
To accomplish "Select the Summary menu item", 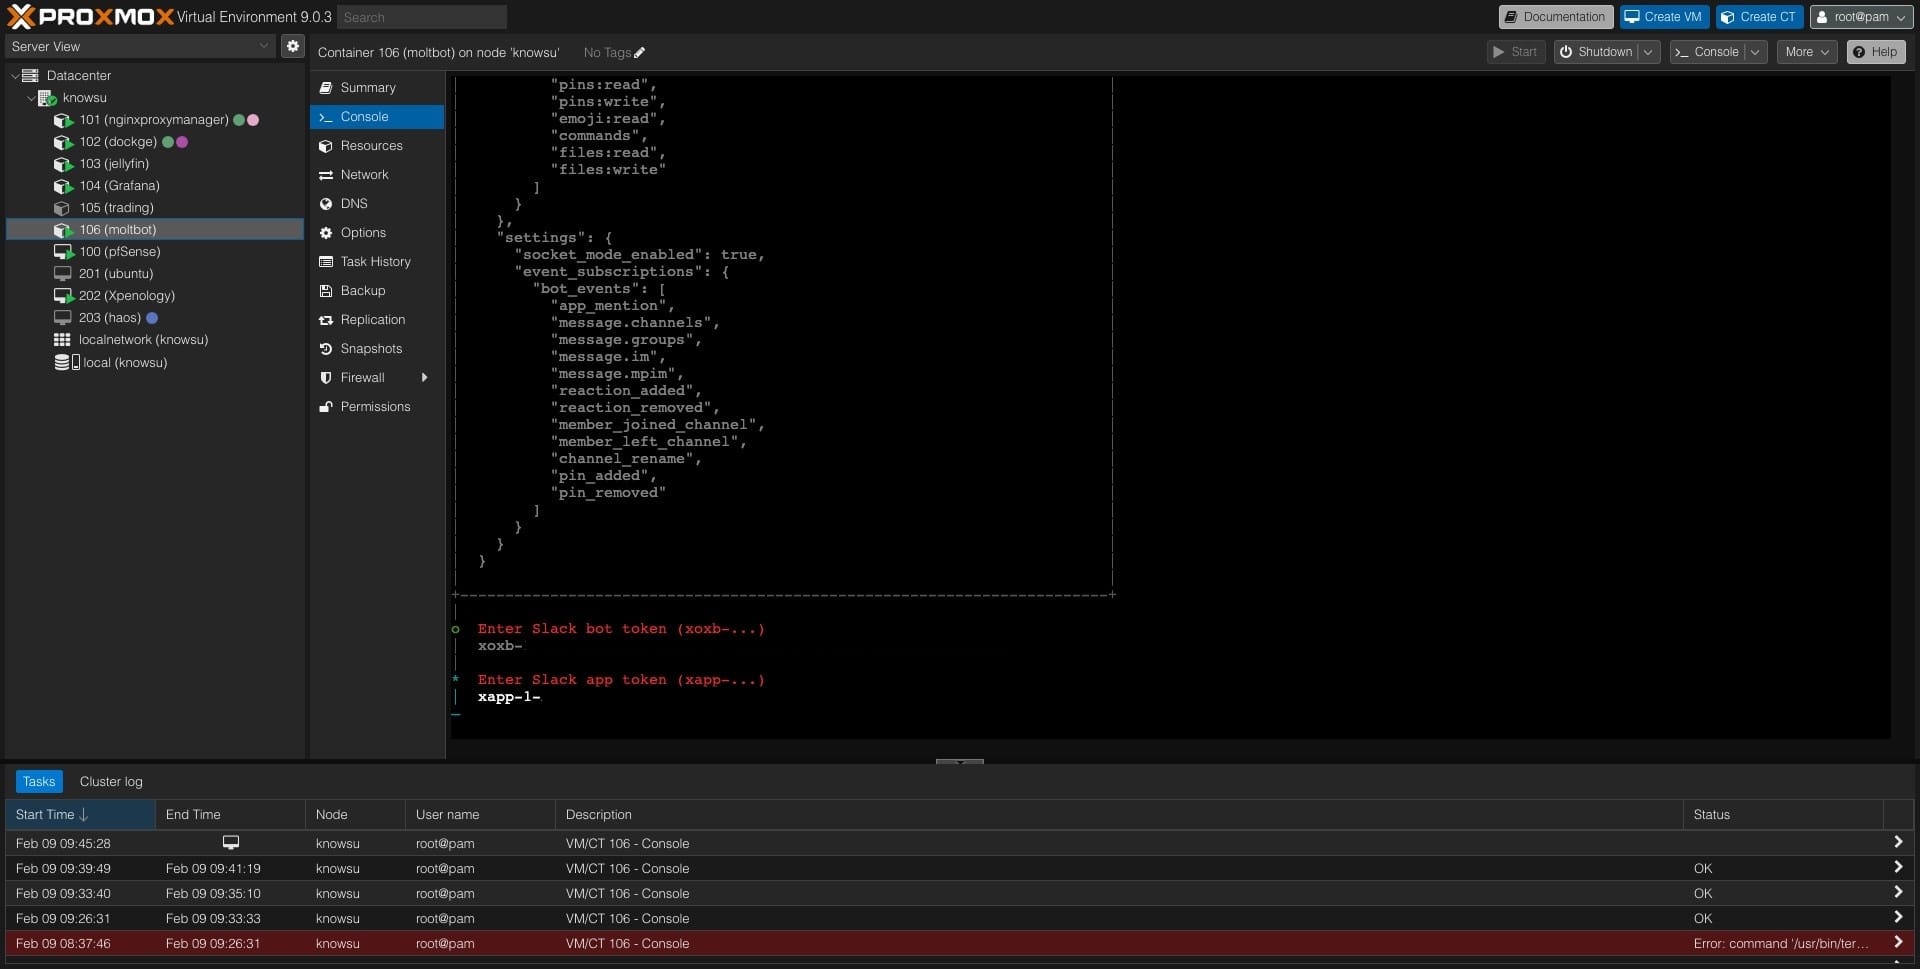I will click(x=367, y=88).
